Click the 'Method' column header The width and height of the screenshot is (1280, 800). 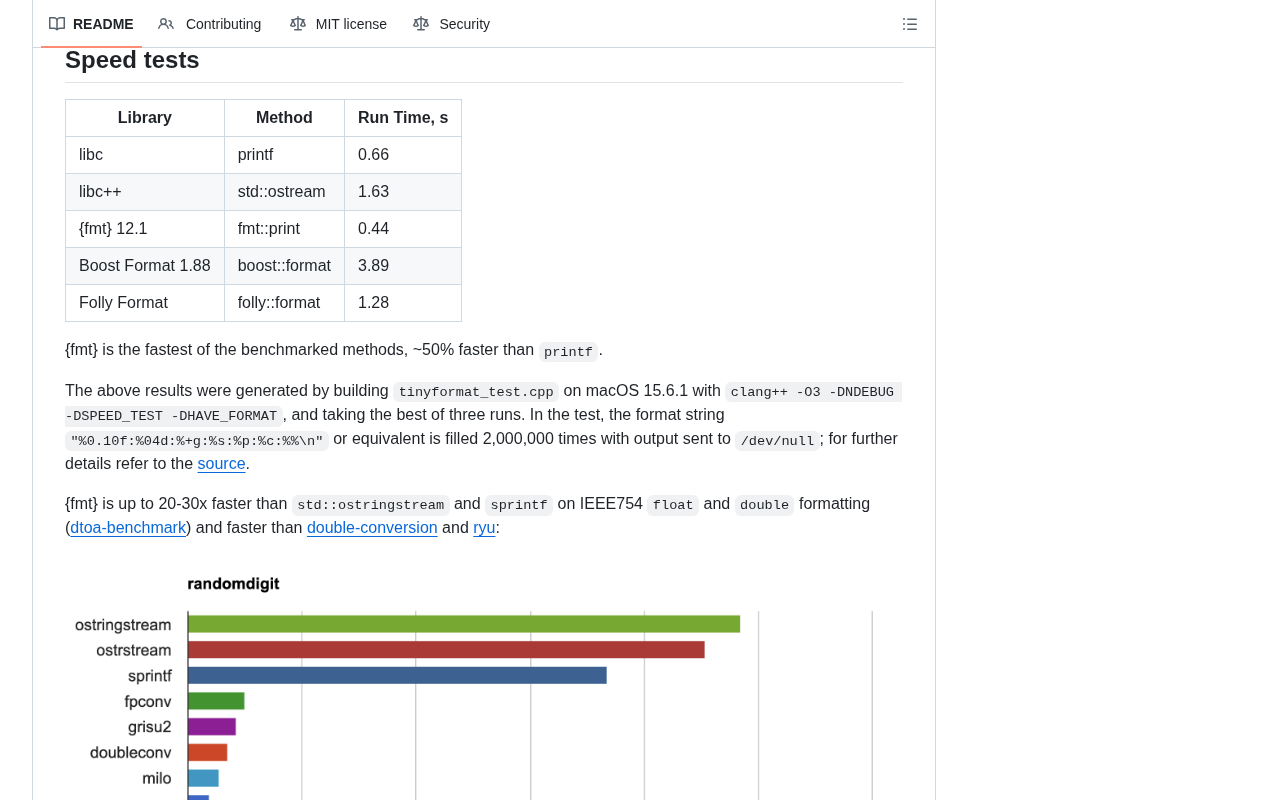(284, 118)
